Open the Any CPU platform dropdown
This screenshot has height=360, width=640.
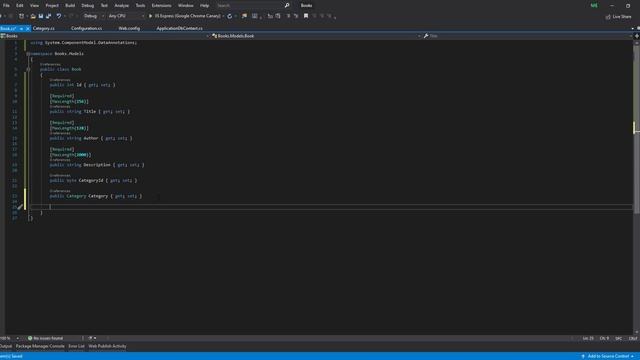(126, 16)
